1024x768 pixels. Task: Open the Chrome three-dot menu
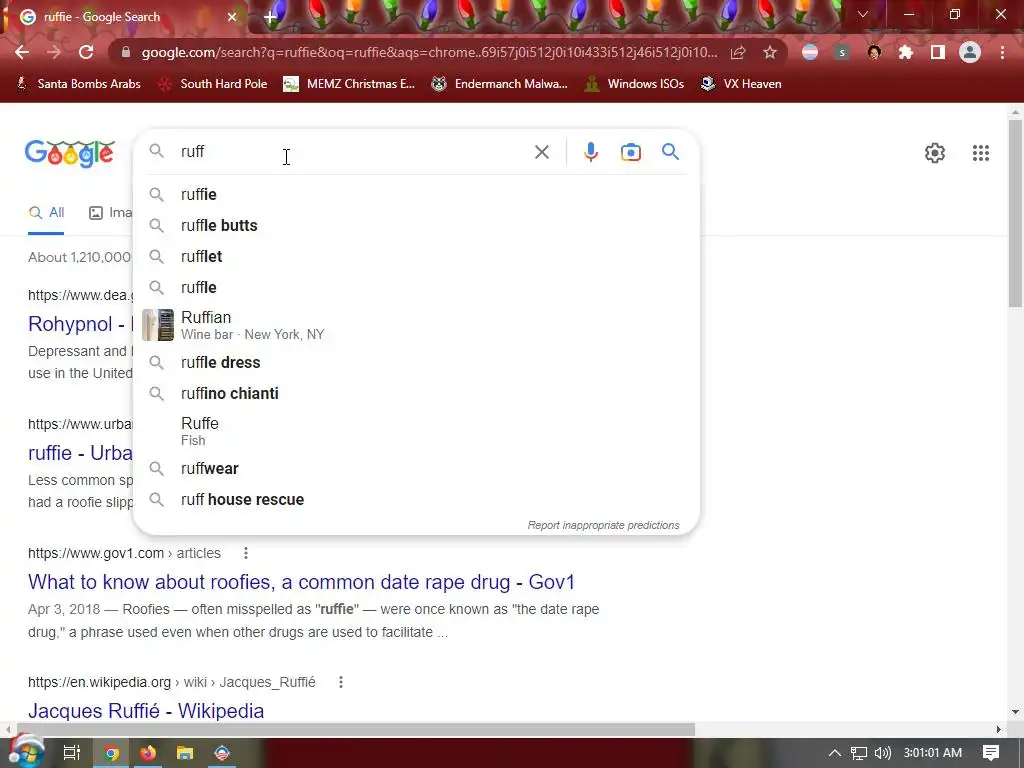point(1002,52)
